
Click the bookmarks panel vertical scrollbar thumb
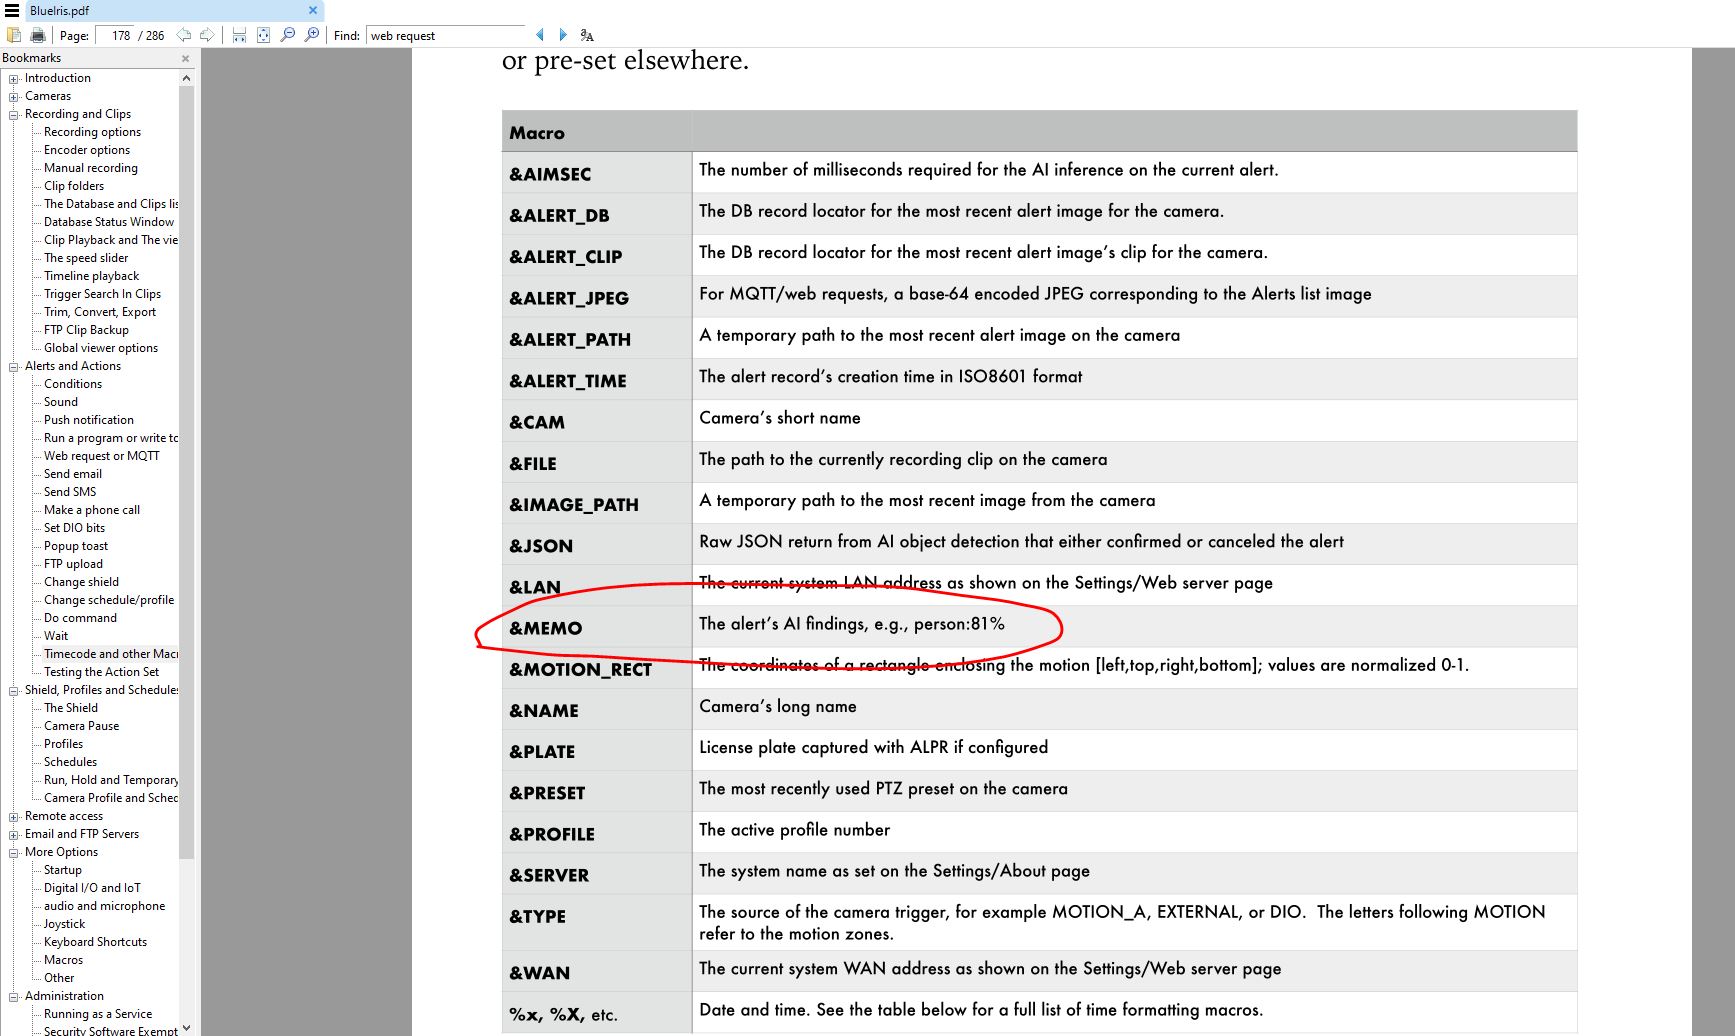(x=186, y=473)
